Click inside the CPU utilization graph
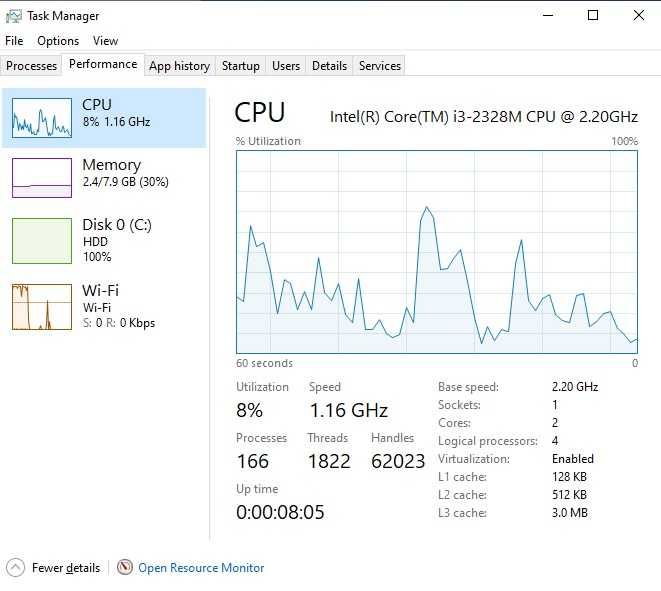The height and width of the screenshot is (591, 661). [437, 252]
